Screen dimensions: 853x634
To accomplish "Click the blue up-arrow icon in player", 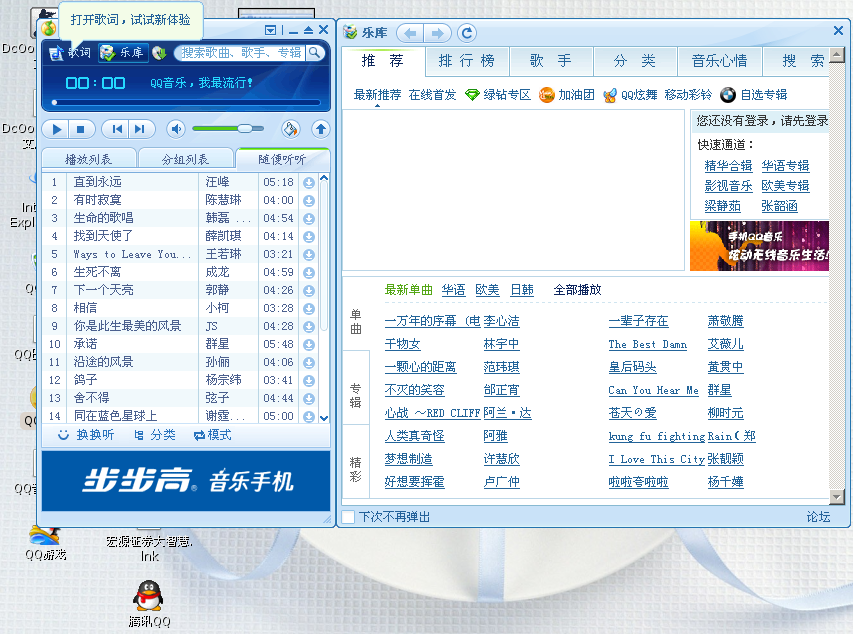I will 320,129.
